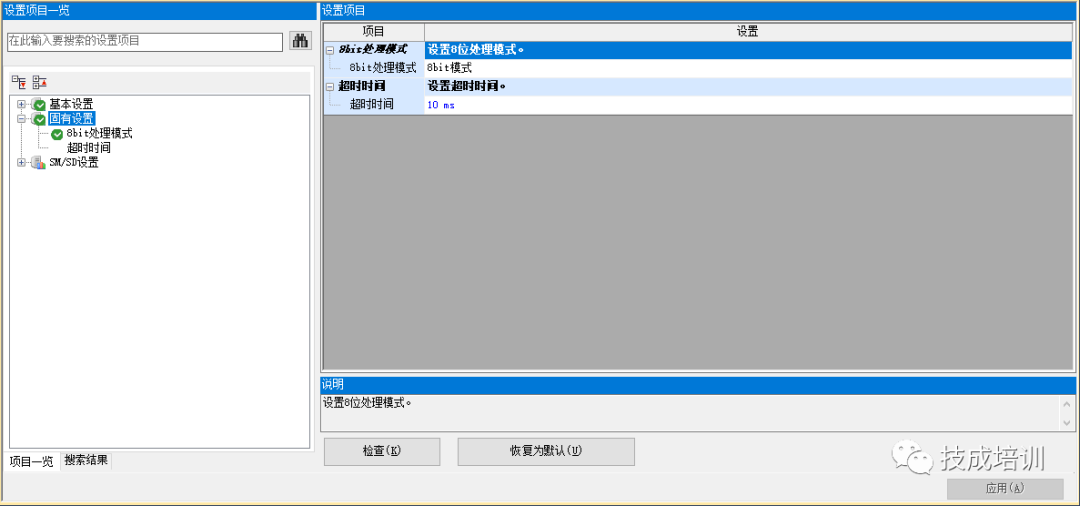Click the green check icon beside 基本设置
Screen dimensions: 1080x506
pos(40,105)
